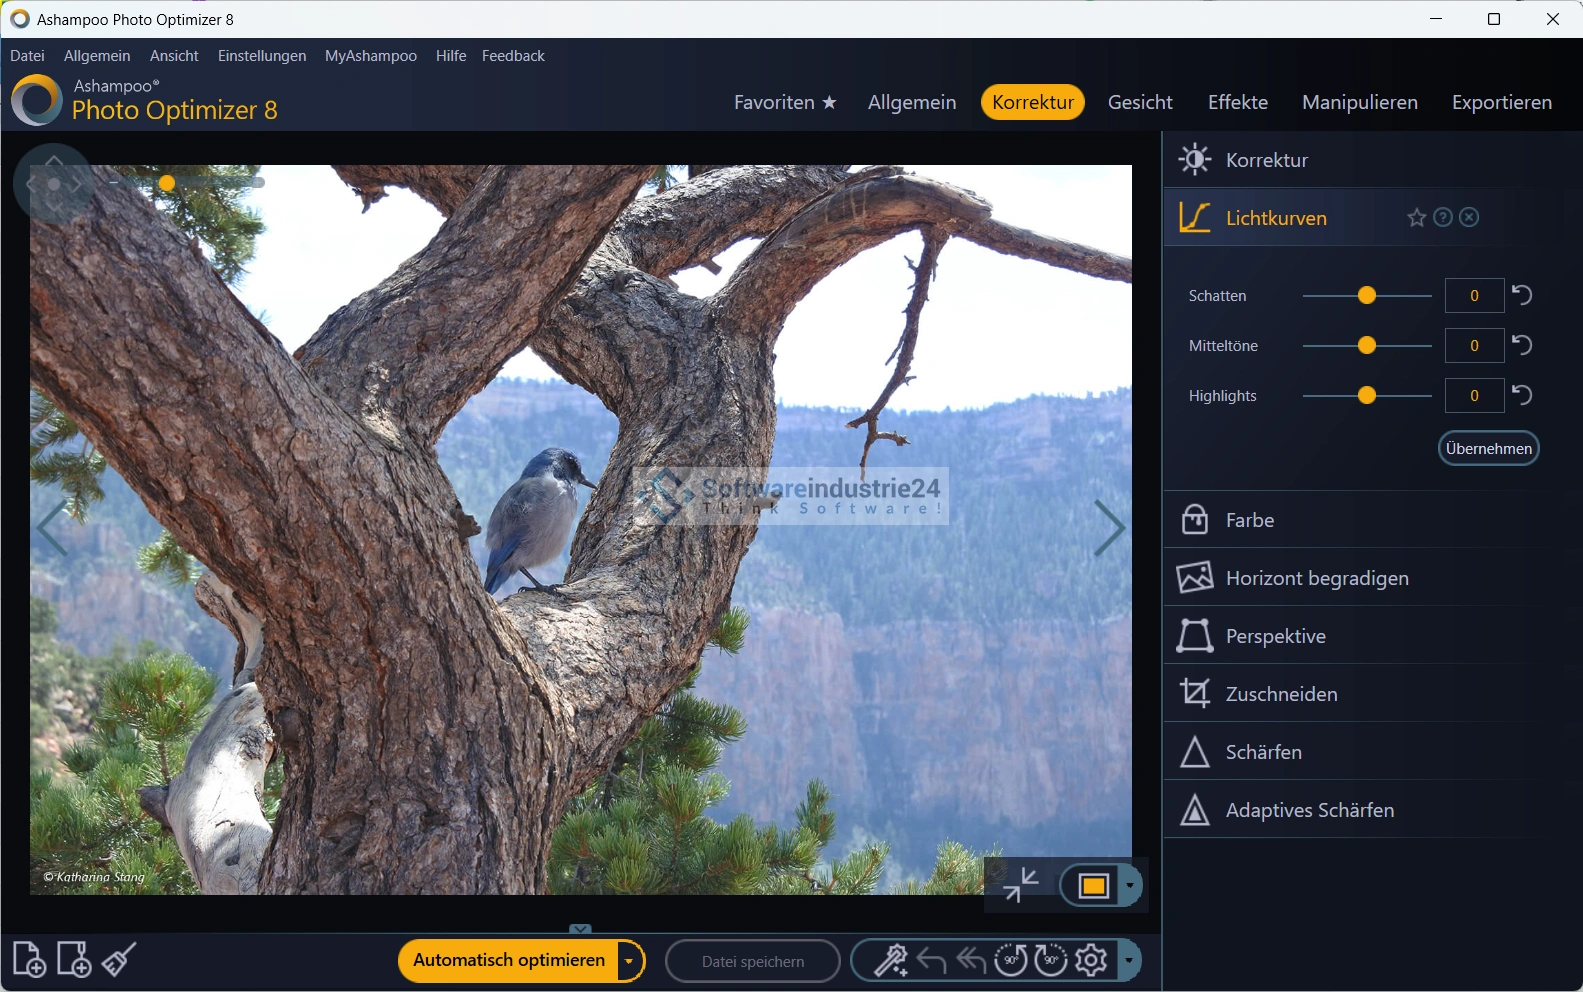Reset the Schatten value with its undo arrow
1583x992 pixels.
[x=1522, y=295]
